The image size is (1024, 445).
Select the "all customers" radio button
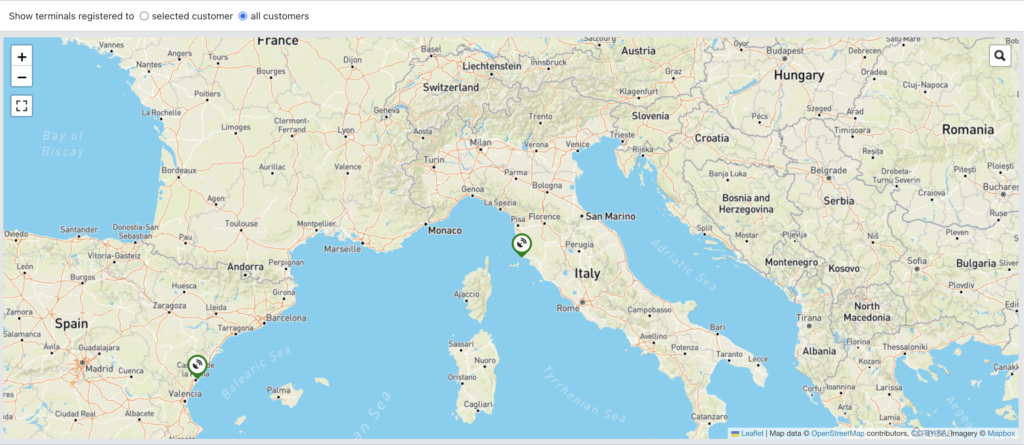[x=243, y=16]
